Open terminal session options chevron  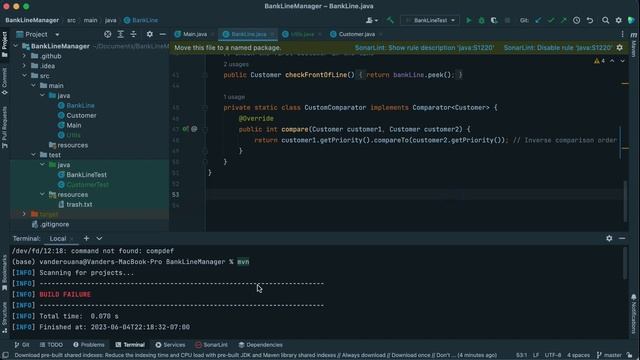[99, 238]
